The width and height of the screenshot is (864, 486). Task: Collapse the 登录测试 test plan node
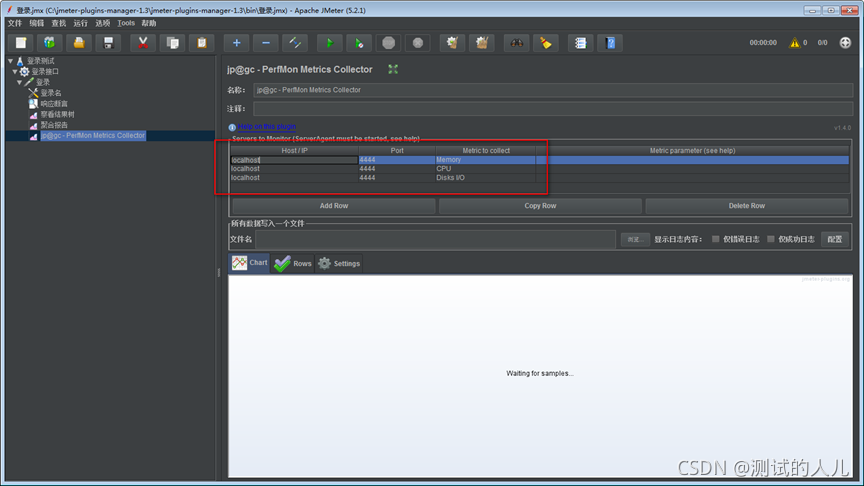pyautogui.click(x=10, y=61)
